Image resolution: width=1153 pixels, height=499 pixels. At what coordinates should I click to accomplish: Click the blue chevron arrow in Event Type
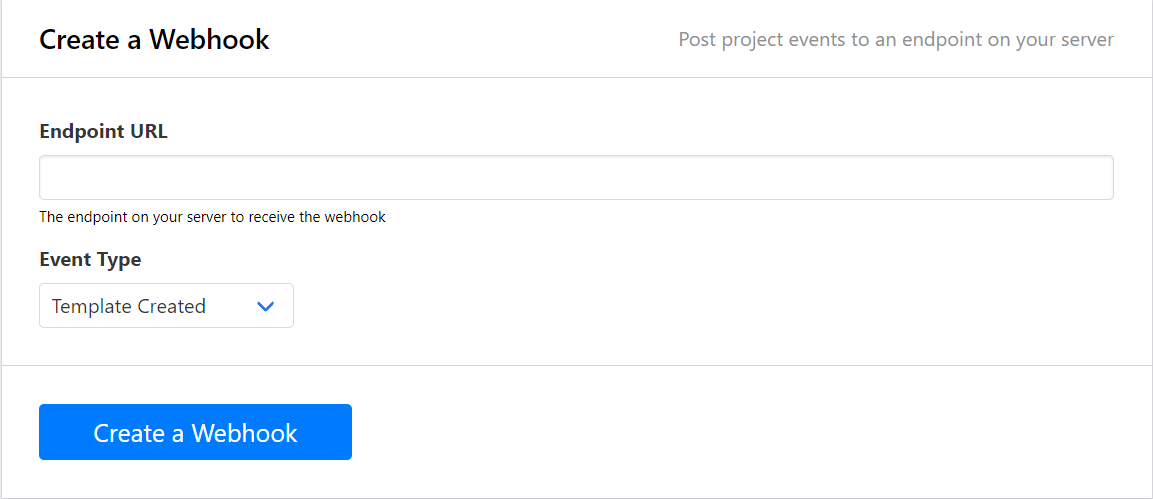click(x=266, y=307)
